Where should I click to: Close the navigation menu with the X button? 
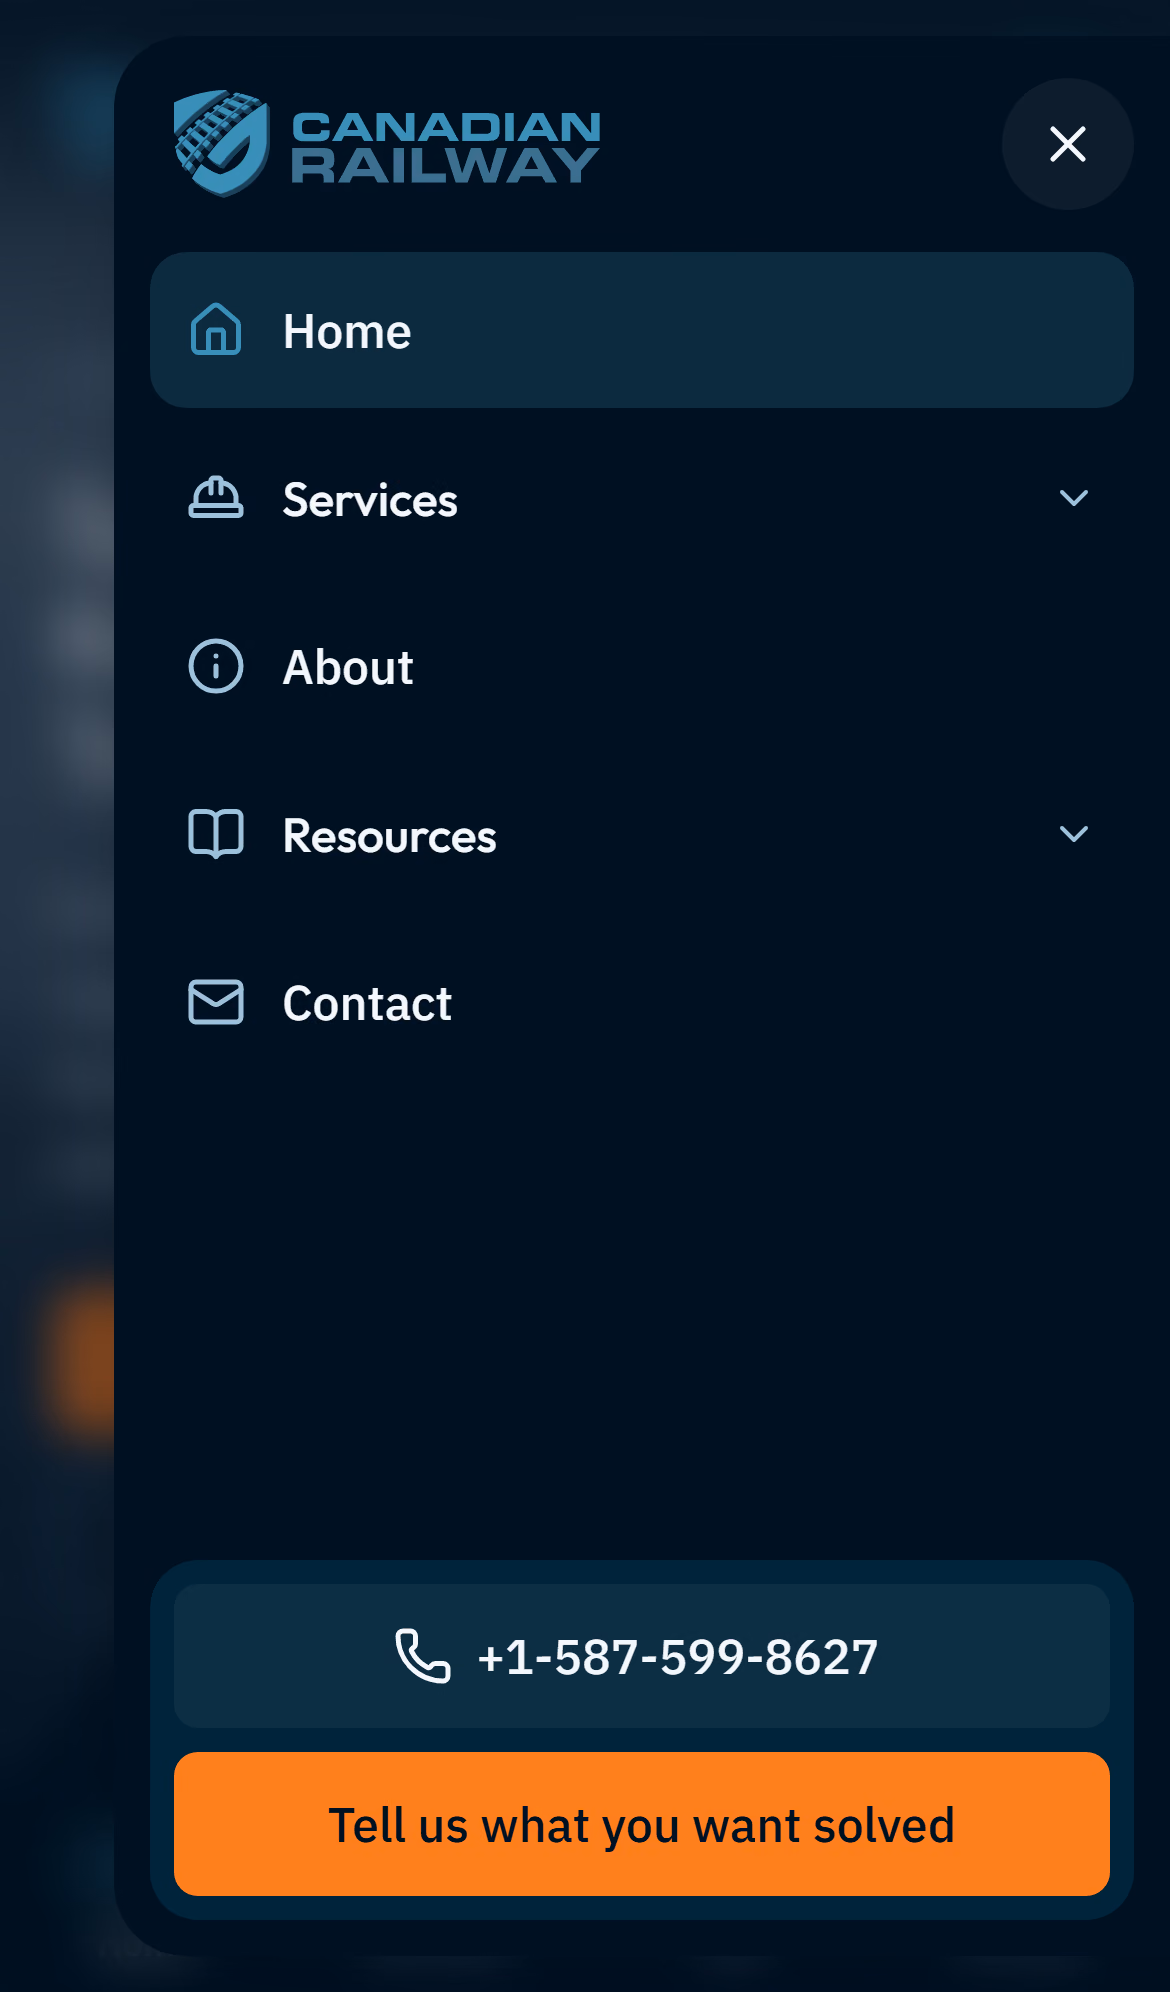tap(1067, 144)
